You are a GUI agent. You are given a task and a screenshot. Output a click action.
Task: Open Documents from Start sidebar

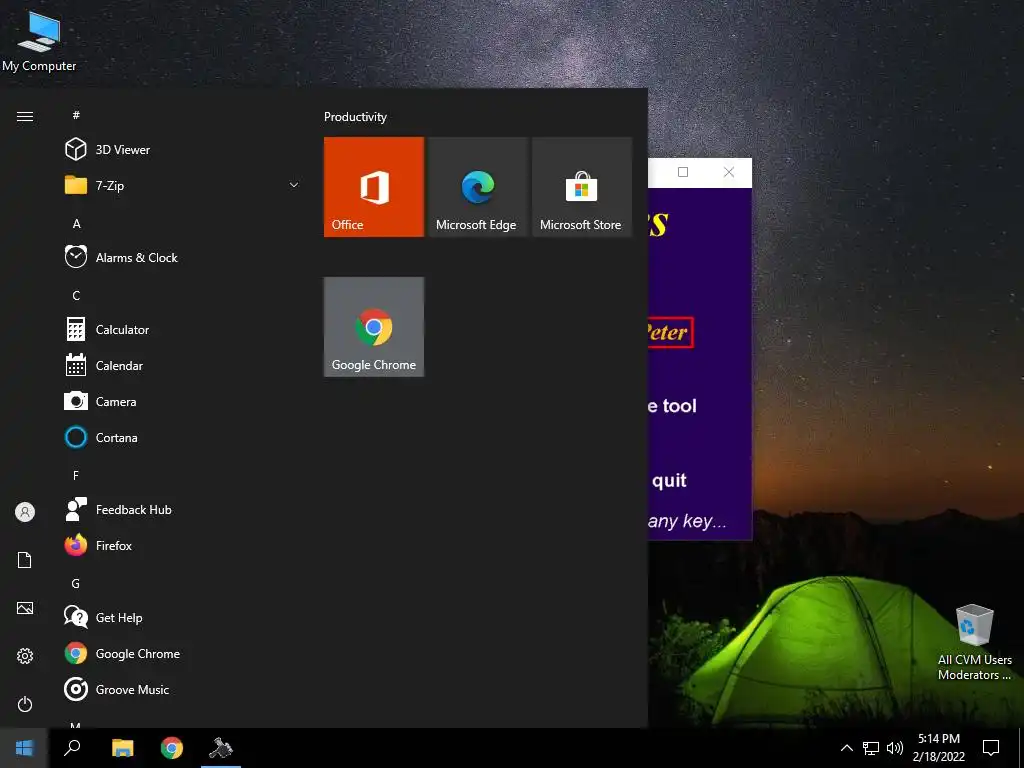point(25,560)
